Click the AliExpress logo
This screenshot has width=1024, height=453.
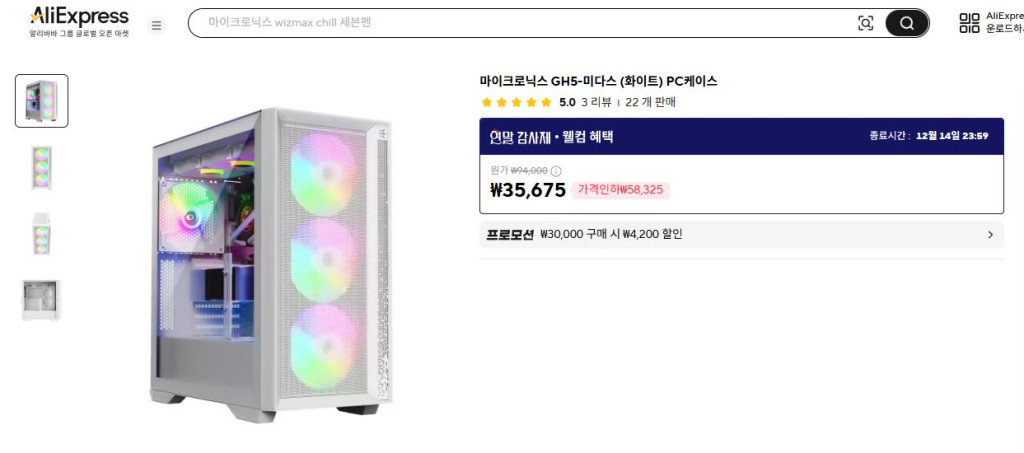point(79,17)
